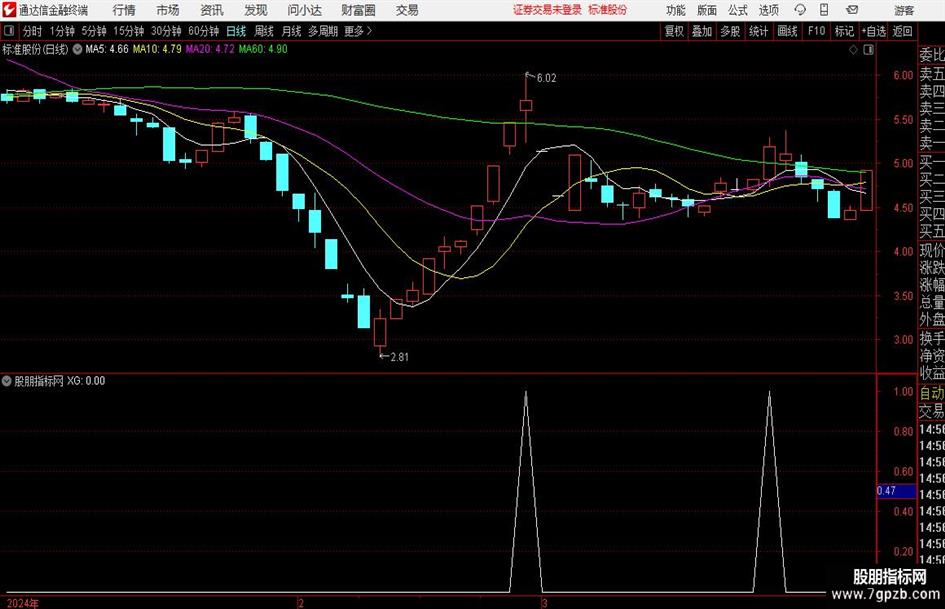The image size is (945, 609).
Task: Expand 更多 period options chevron
Action: 369,31
